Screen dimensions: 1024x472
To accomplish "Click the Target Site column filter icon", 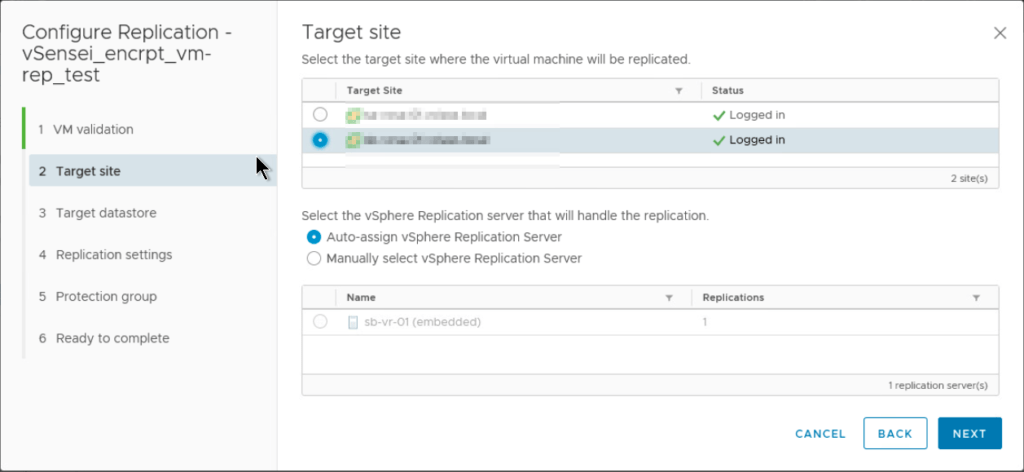I will (679, 91).
